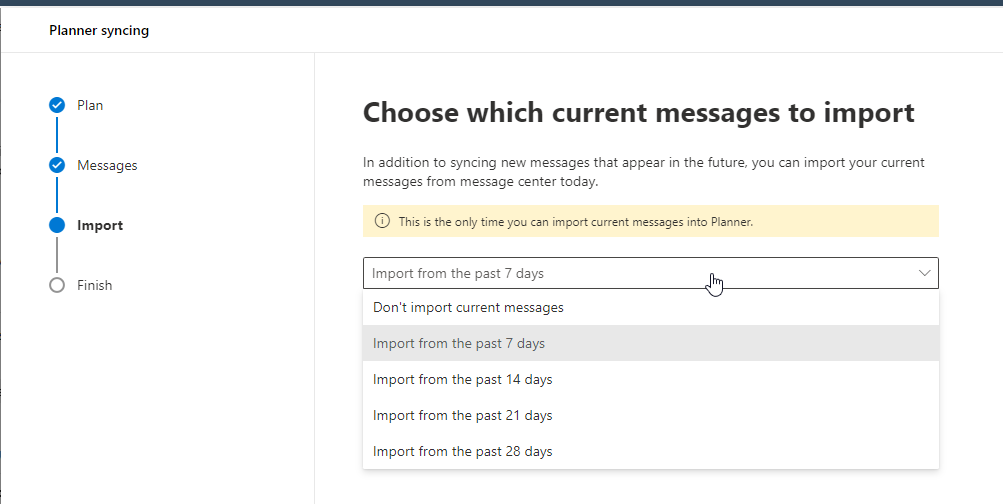Image resolution: width=1003 pixels, height=504 pixels.
Task: Collapse the dropdown using the chevron arrow
Action: pyautogui.click(x=924, y=273)
